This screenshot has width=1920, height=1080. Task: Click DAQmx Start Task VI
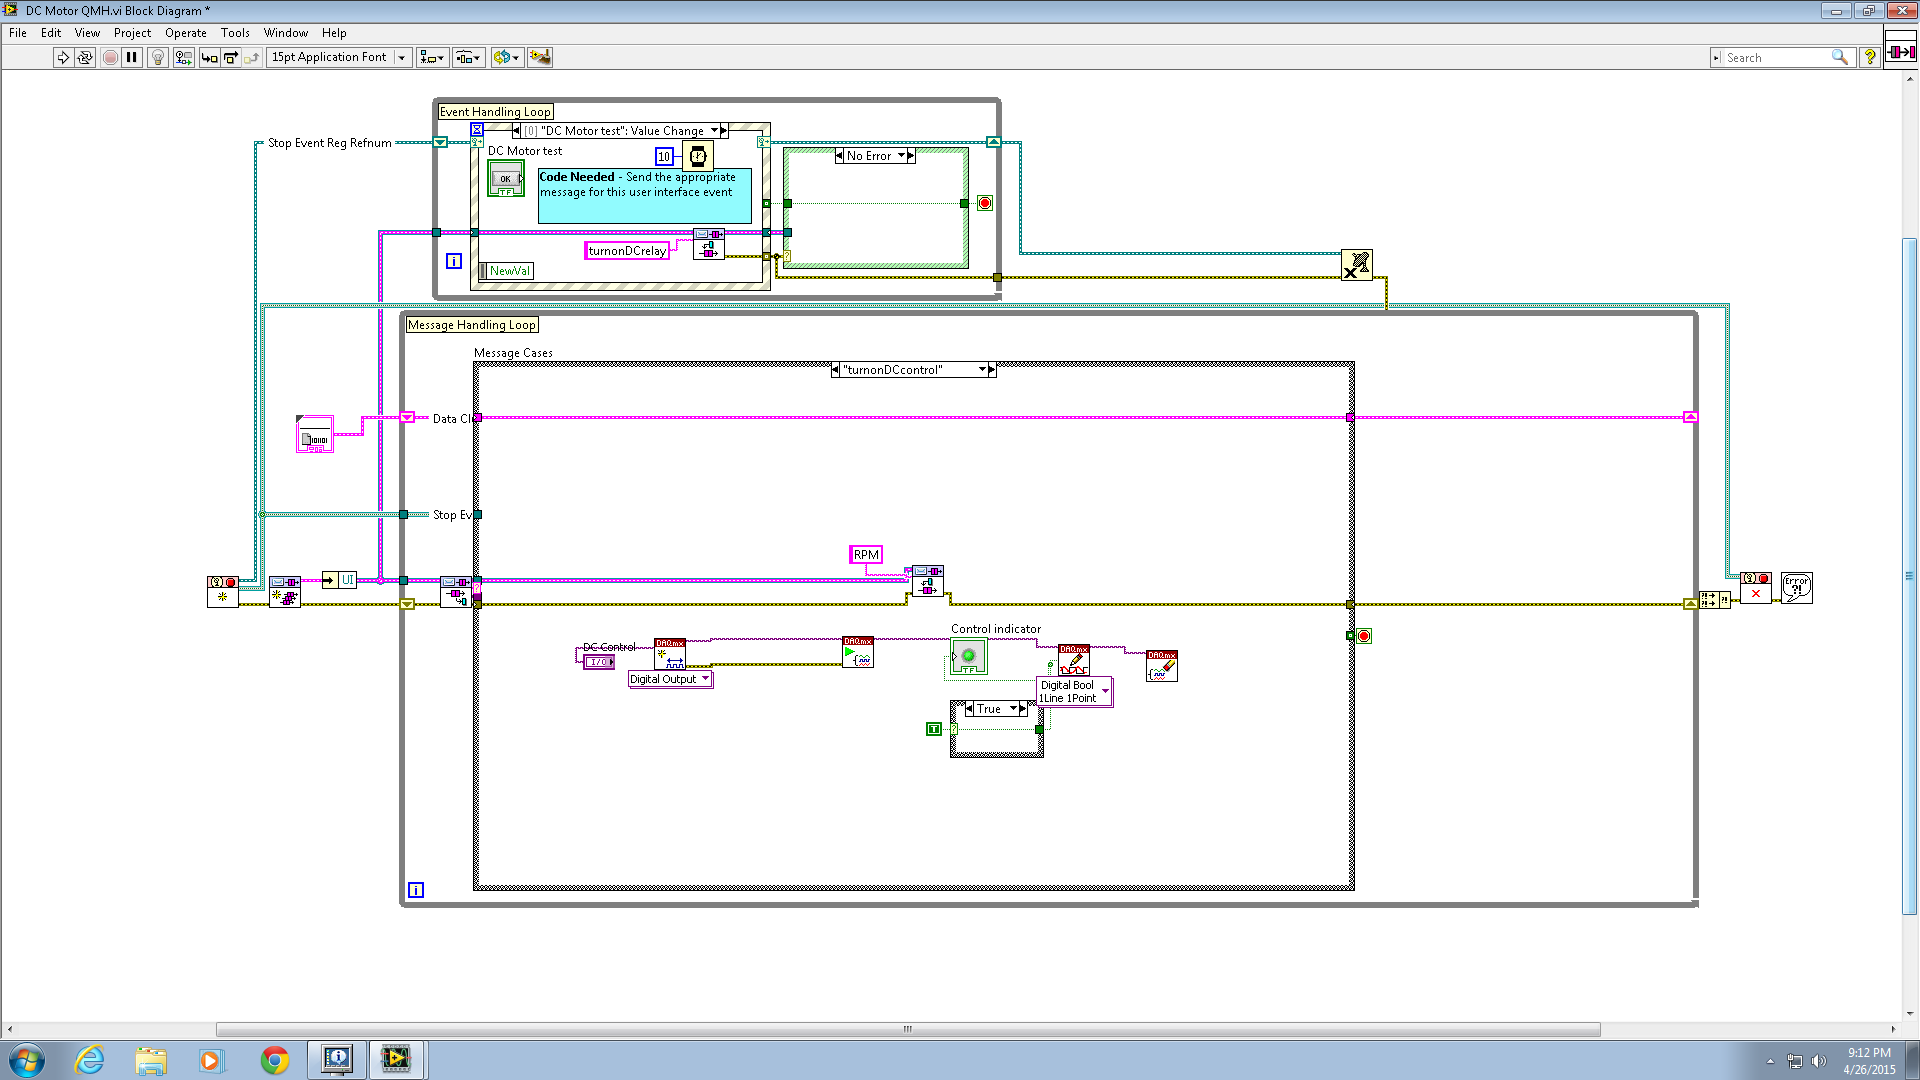point(858,652)
